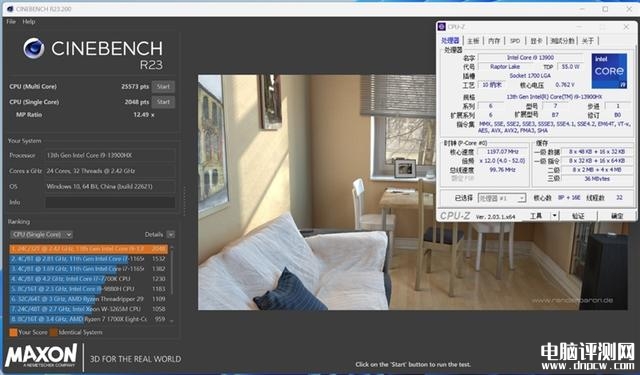Open the 处理器 #1 selection dropdown in CPU-Z
This screenshot has height=375, width=640.
[502, 198]
